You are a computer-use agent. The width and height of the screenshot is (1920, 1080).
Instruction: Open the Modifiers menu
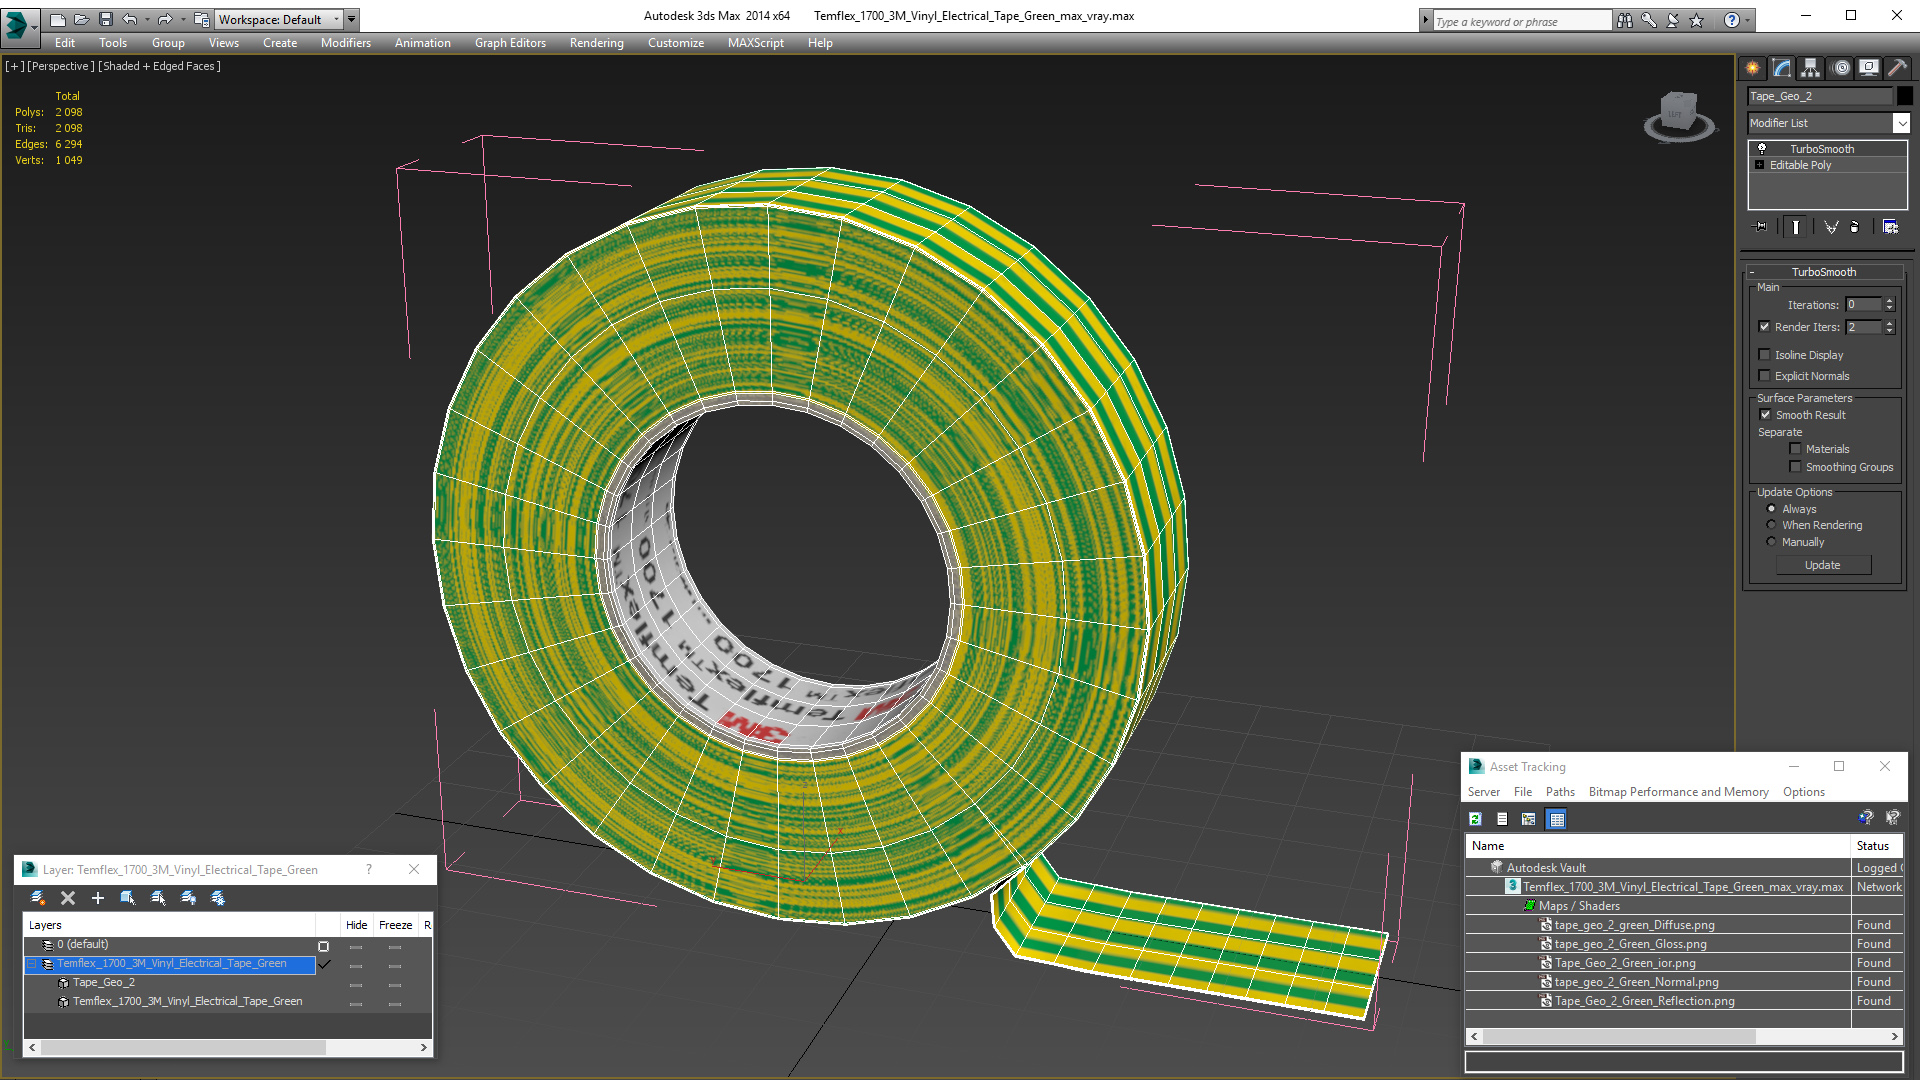pyautogui.click(x=346, y=43)
